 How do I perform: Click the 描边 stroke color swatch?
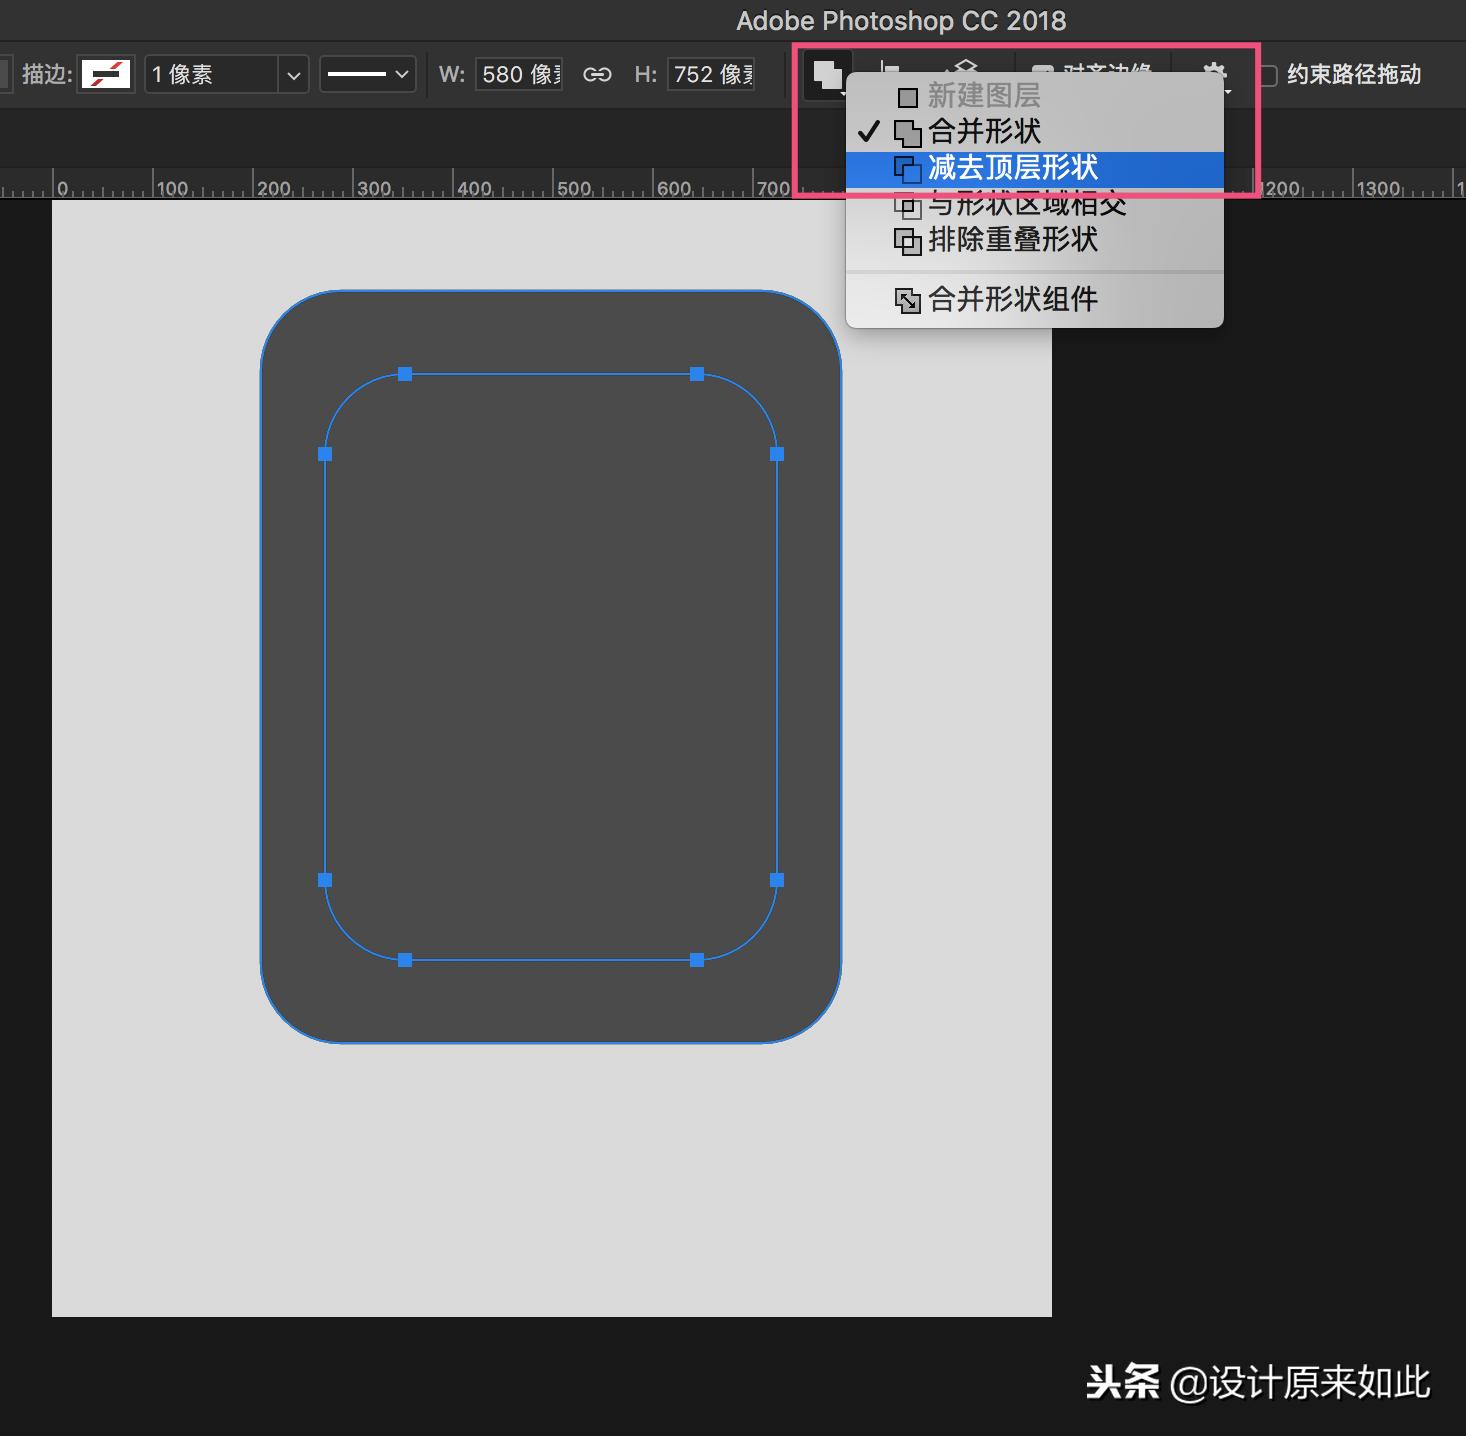(105, 74)
